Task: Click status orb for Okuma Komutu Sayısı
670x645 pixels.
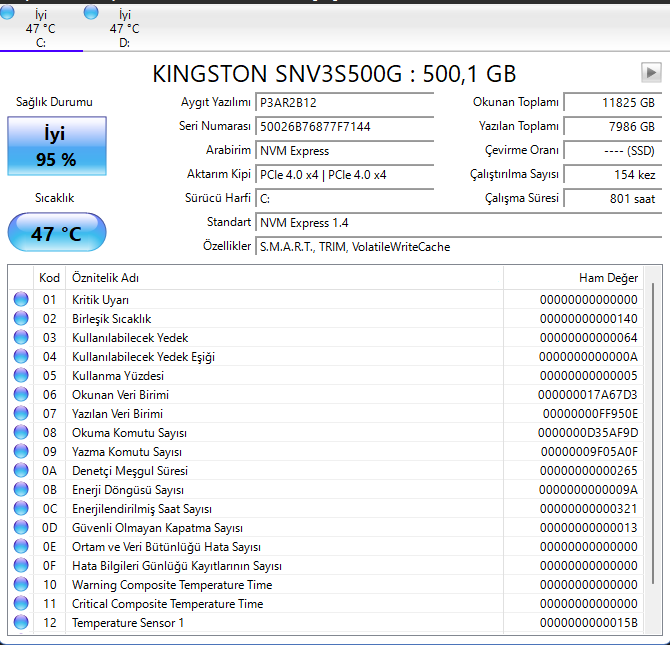Action: point(21,432)
